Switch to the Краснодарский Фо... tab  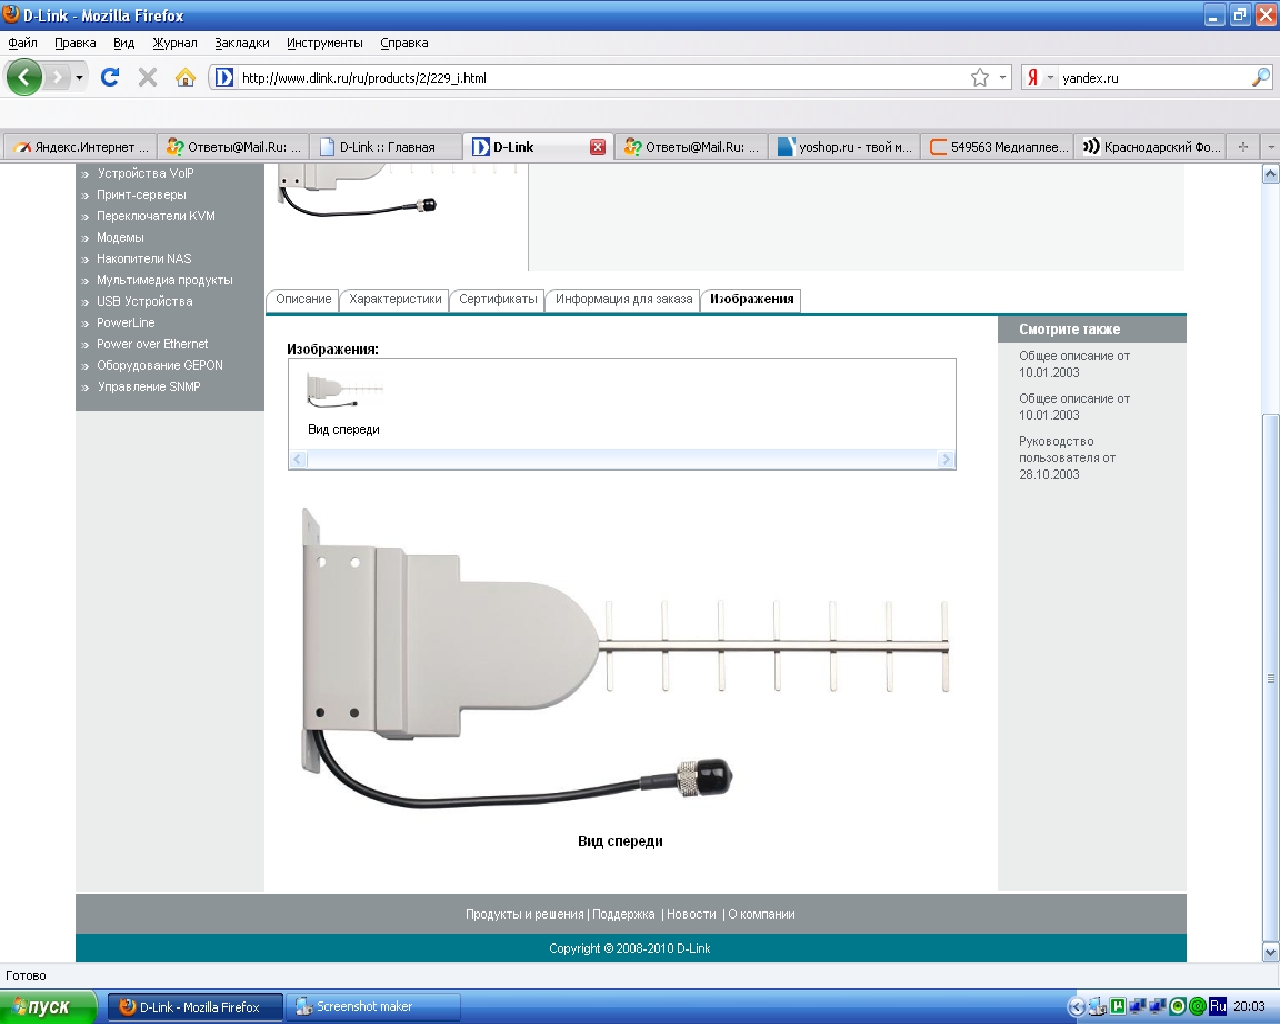pos(1150,147)
